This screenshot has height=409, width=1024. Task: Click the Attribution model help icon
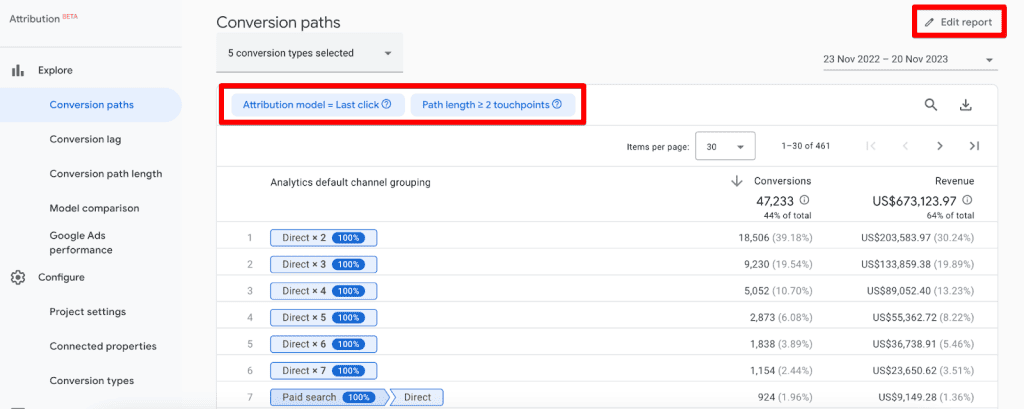(x=386, y=104)
